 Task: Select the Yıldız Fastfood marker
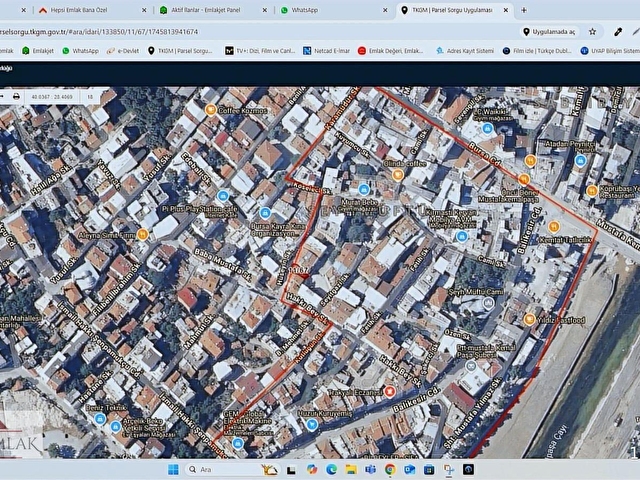529,319
